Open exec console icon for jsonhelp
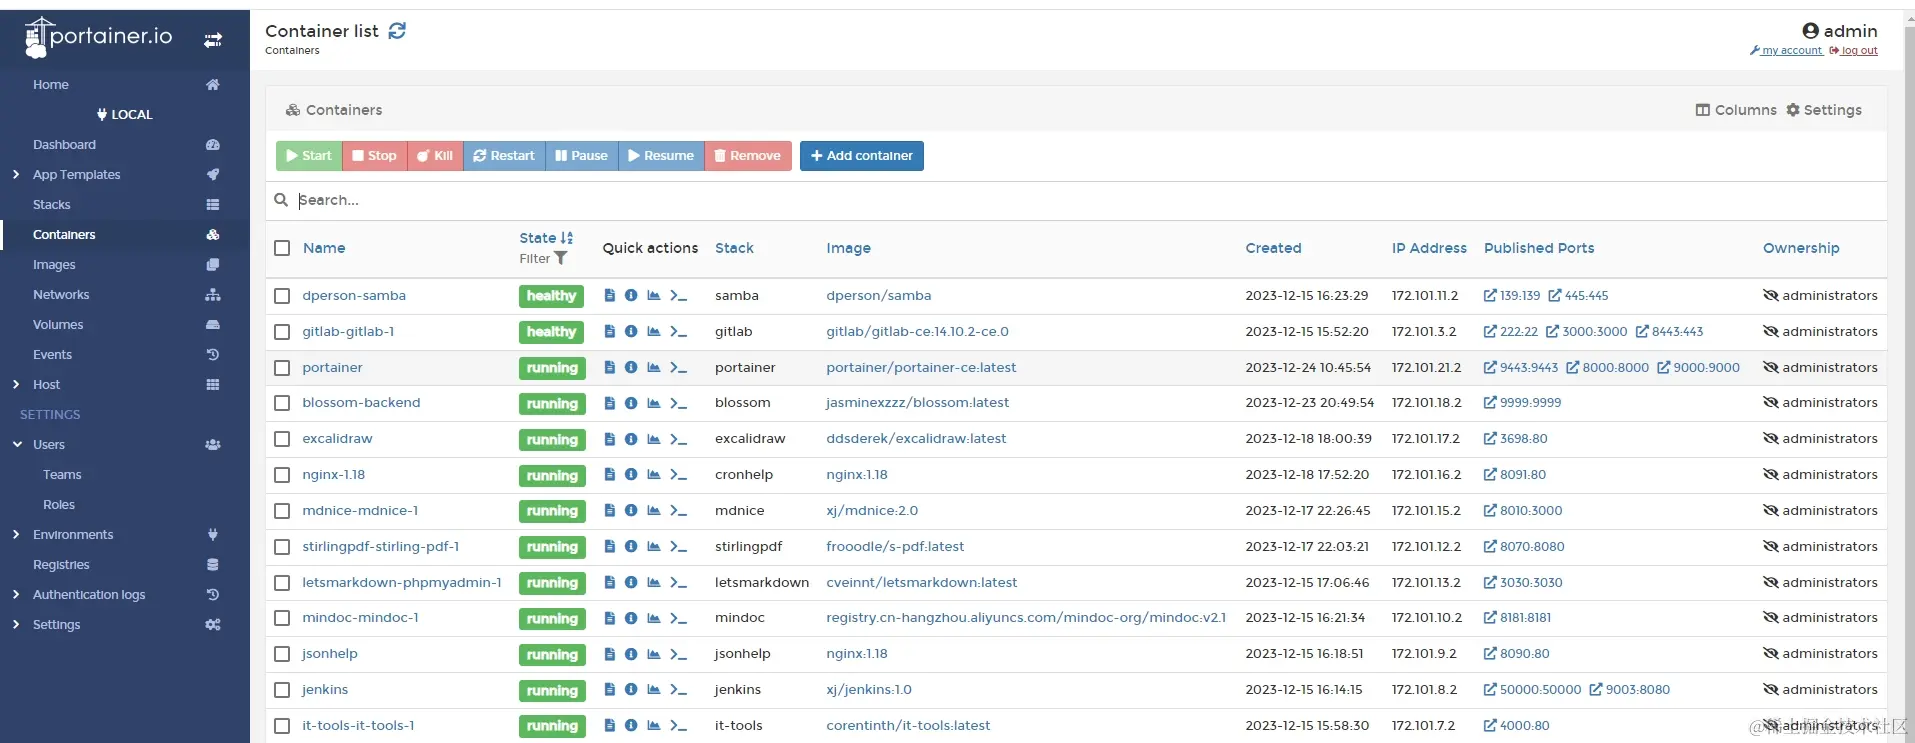Screen dimensions: 1915x743 pos(679,654)
